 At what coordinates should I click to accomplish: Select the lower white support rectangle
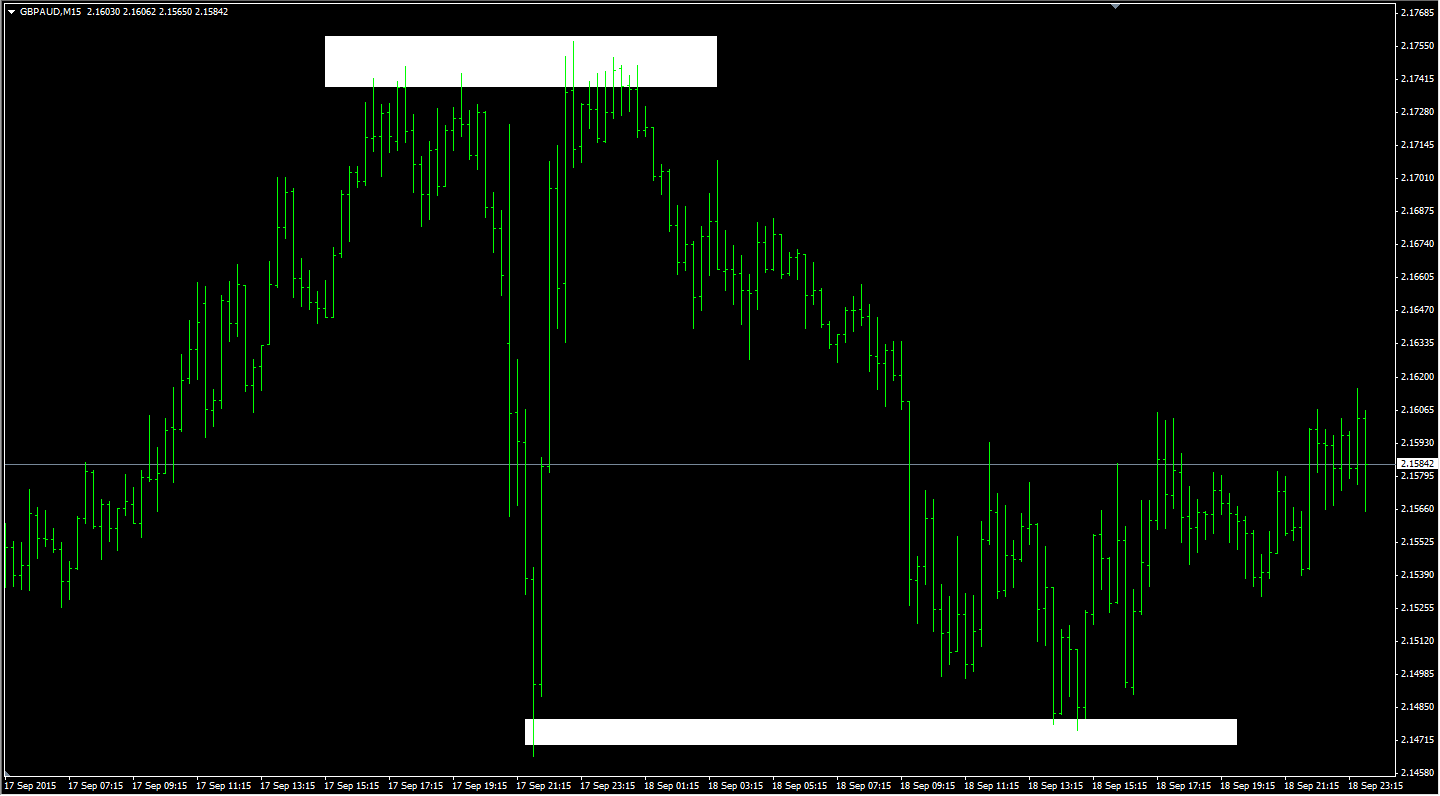[x=880, y=732]
